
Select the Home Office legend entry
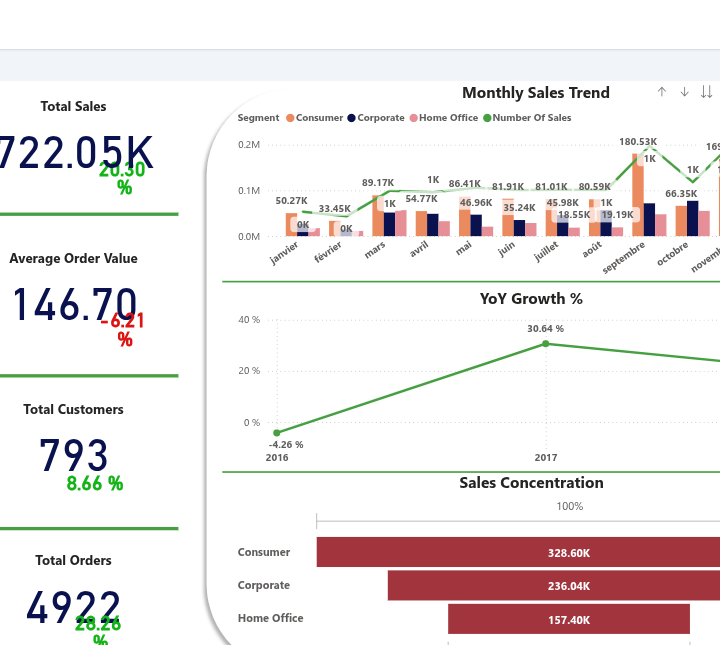444,118
